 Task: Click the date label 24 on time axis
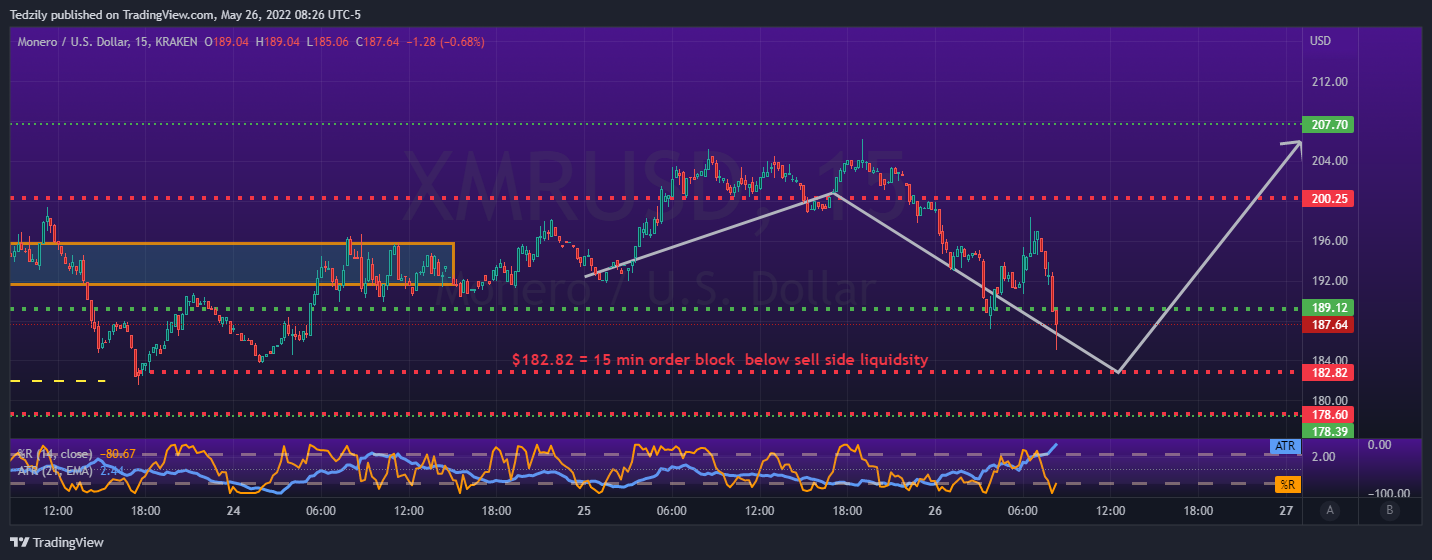233,511
